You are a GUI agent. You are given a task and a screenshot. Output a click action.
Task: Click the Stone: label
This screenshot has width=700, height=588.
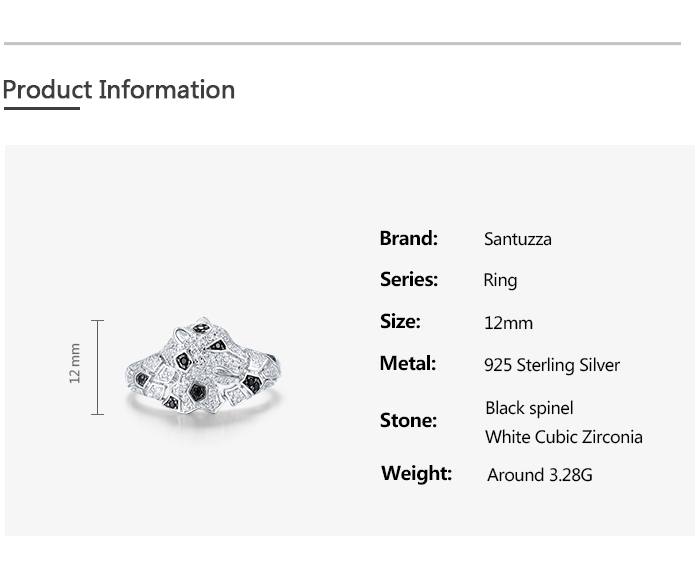[x=408, y=420]
